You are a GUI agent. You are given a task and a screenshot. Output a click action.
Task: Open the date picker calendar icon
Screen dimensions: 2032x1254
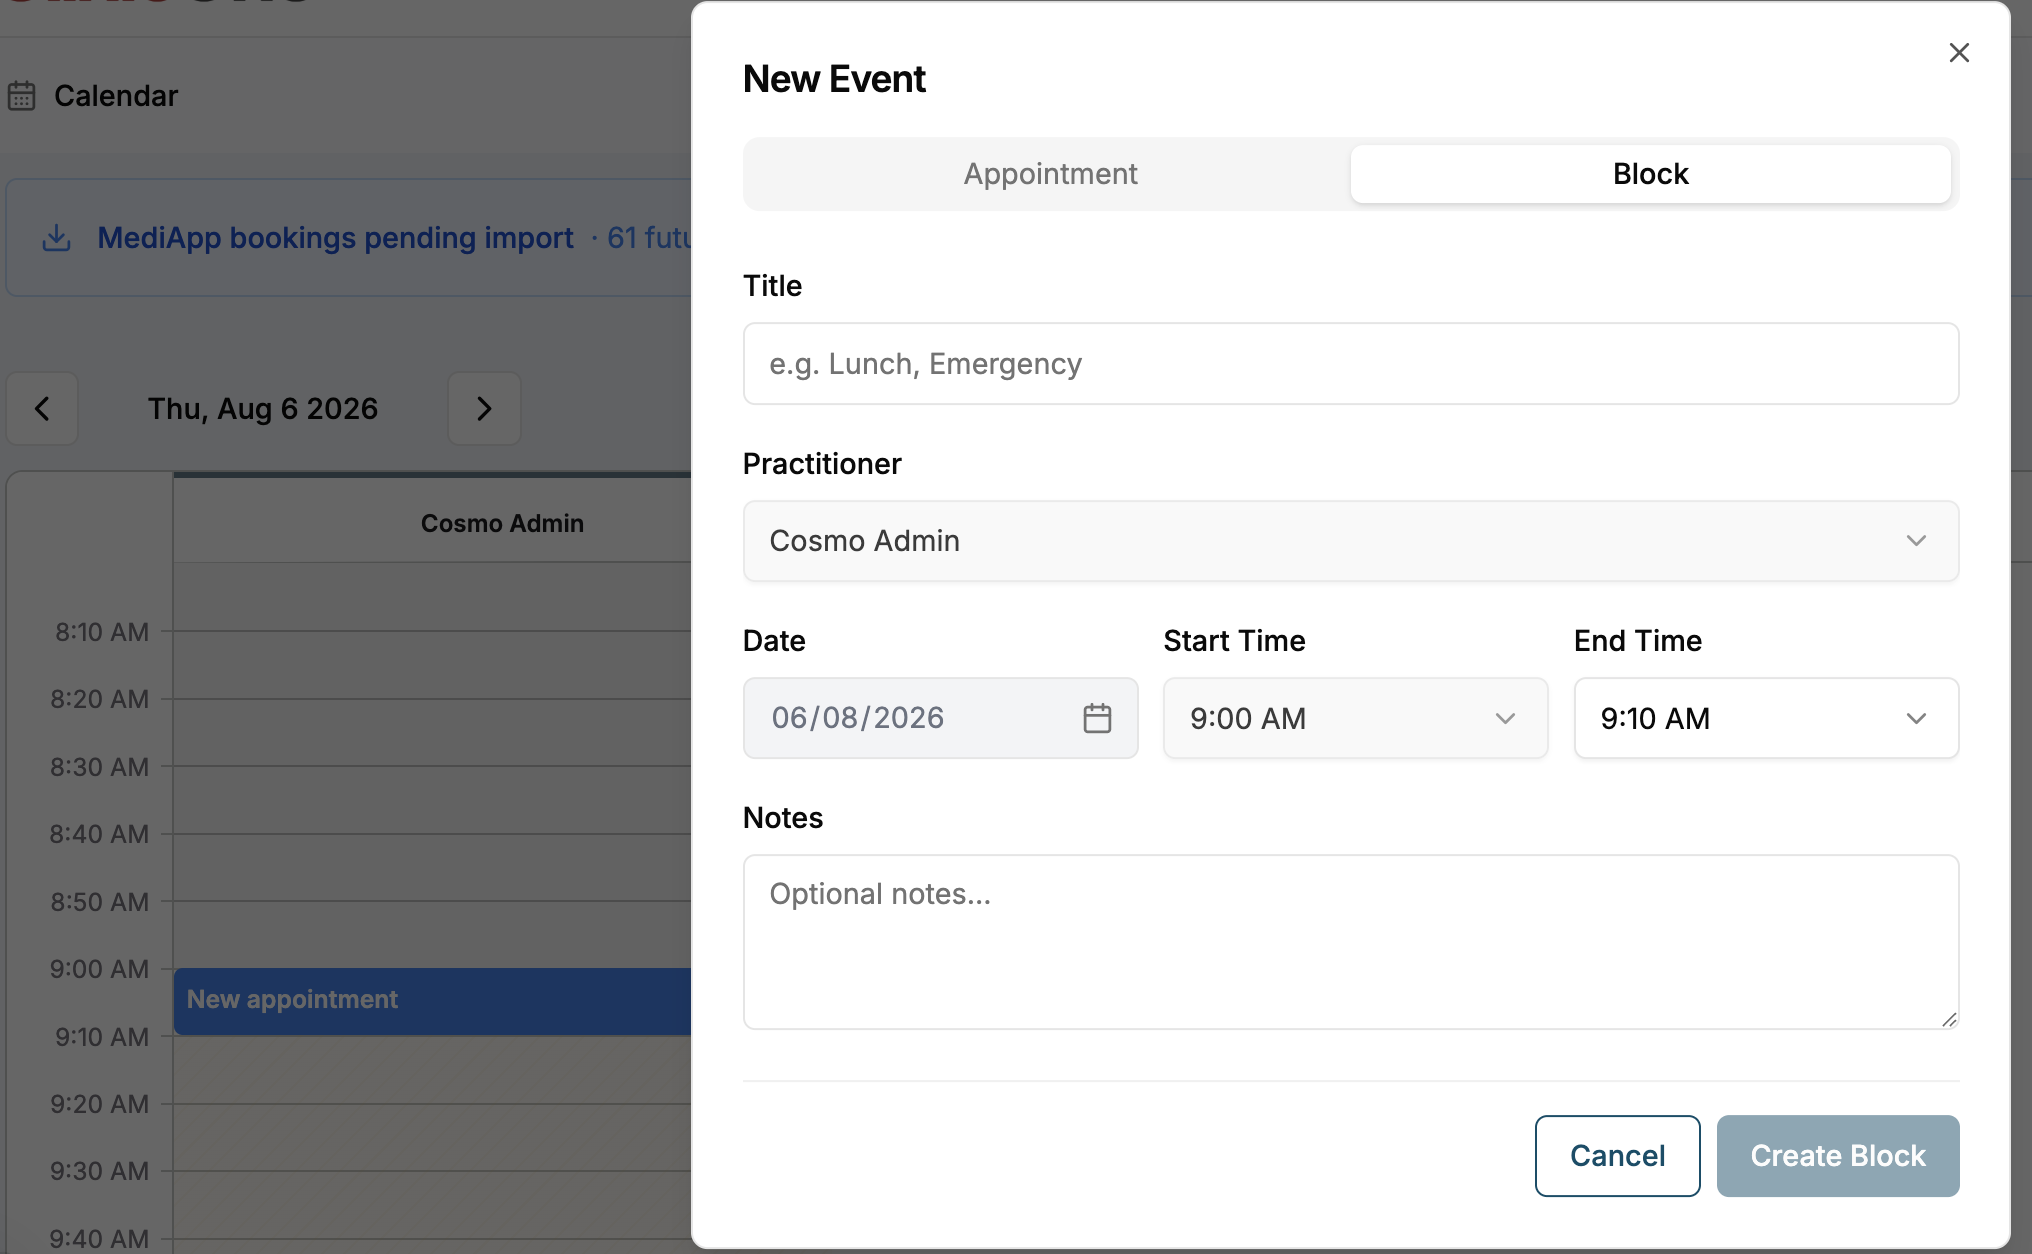point(1097,718)
